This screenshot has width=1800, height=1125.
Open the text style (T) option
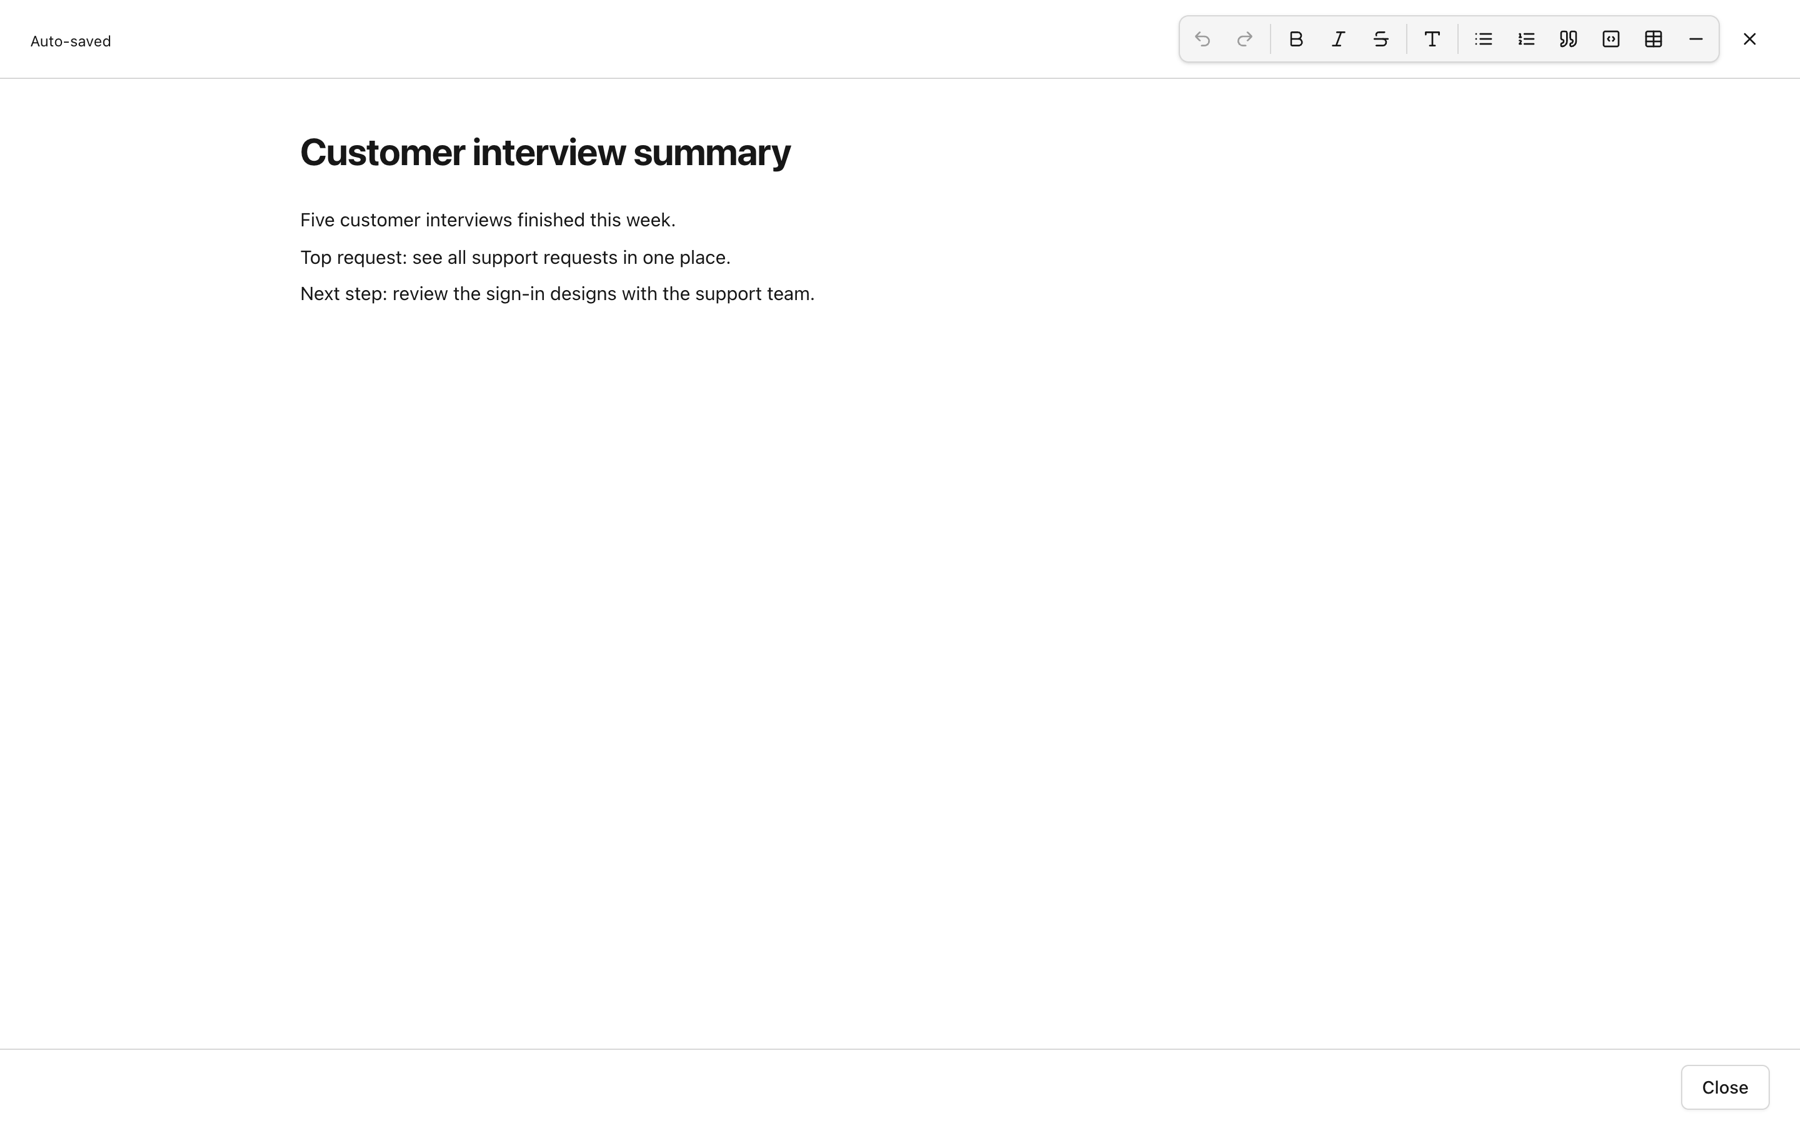tap(1432, 39)
